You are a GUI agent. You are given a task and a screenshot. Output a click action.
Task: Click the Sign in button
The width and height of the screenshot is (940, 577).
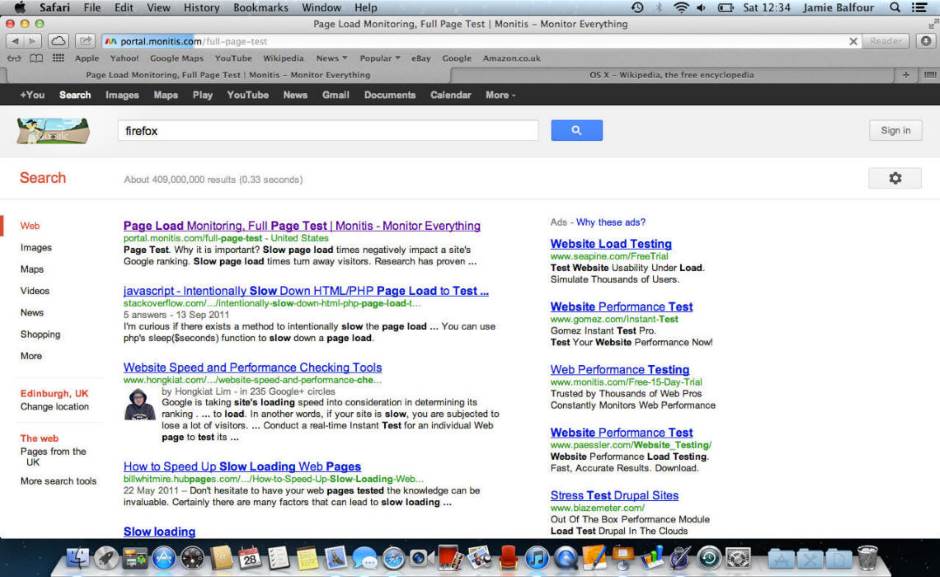click(x=895, y=130)
